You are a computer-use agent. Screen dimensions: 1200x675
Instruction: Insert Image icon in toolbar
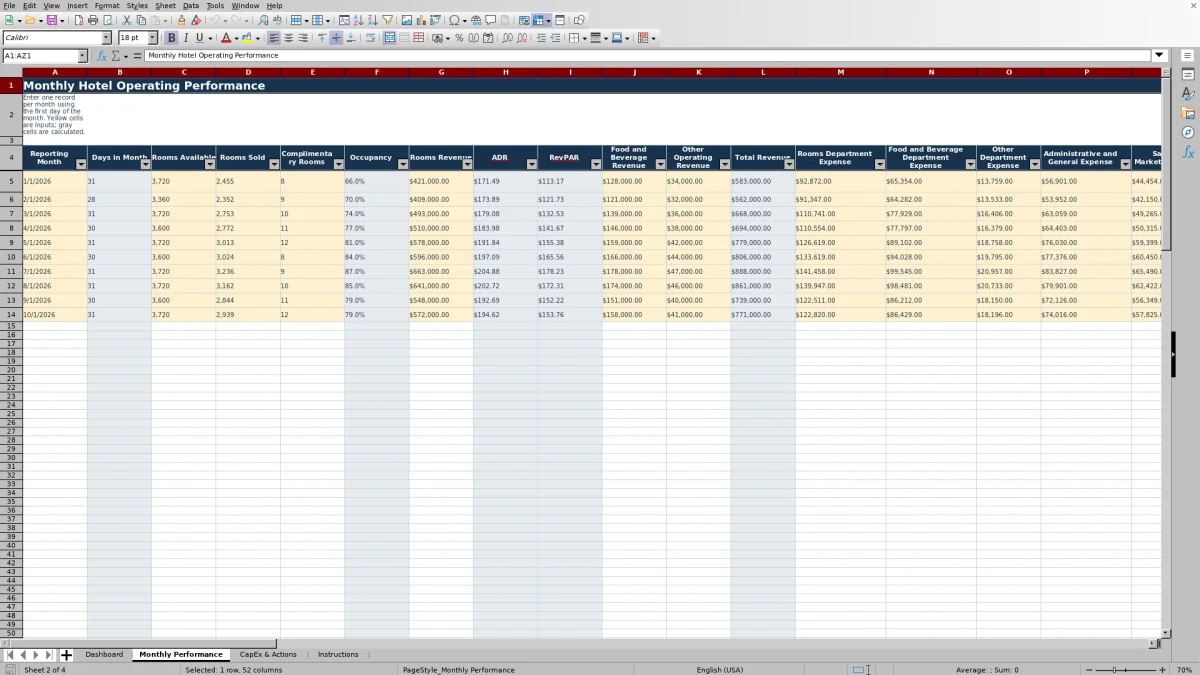coord(406,20)
